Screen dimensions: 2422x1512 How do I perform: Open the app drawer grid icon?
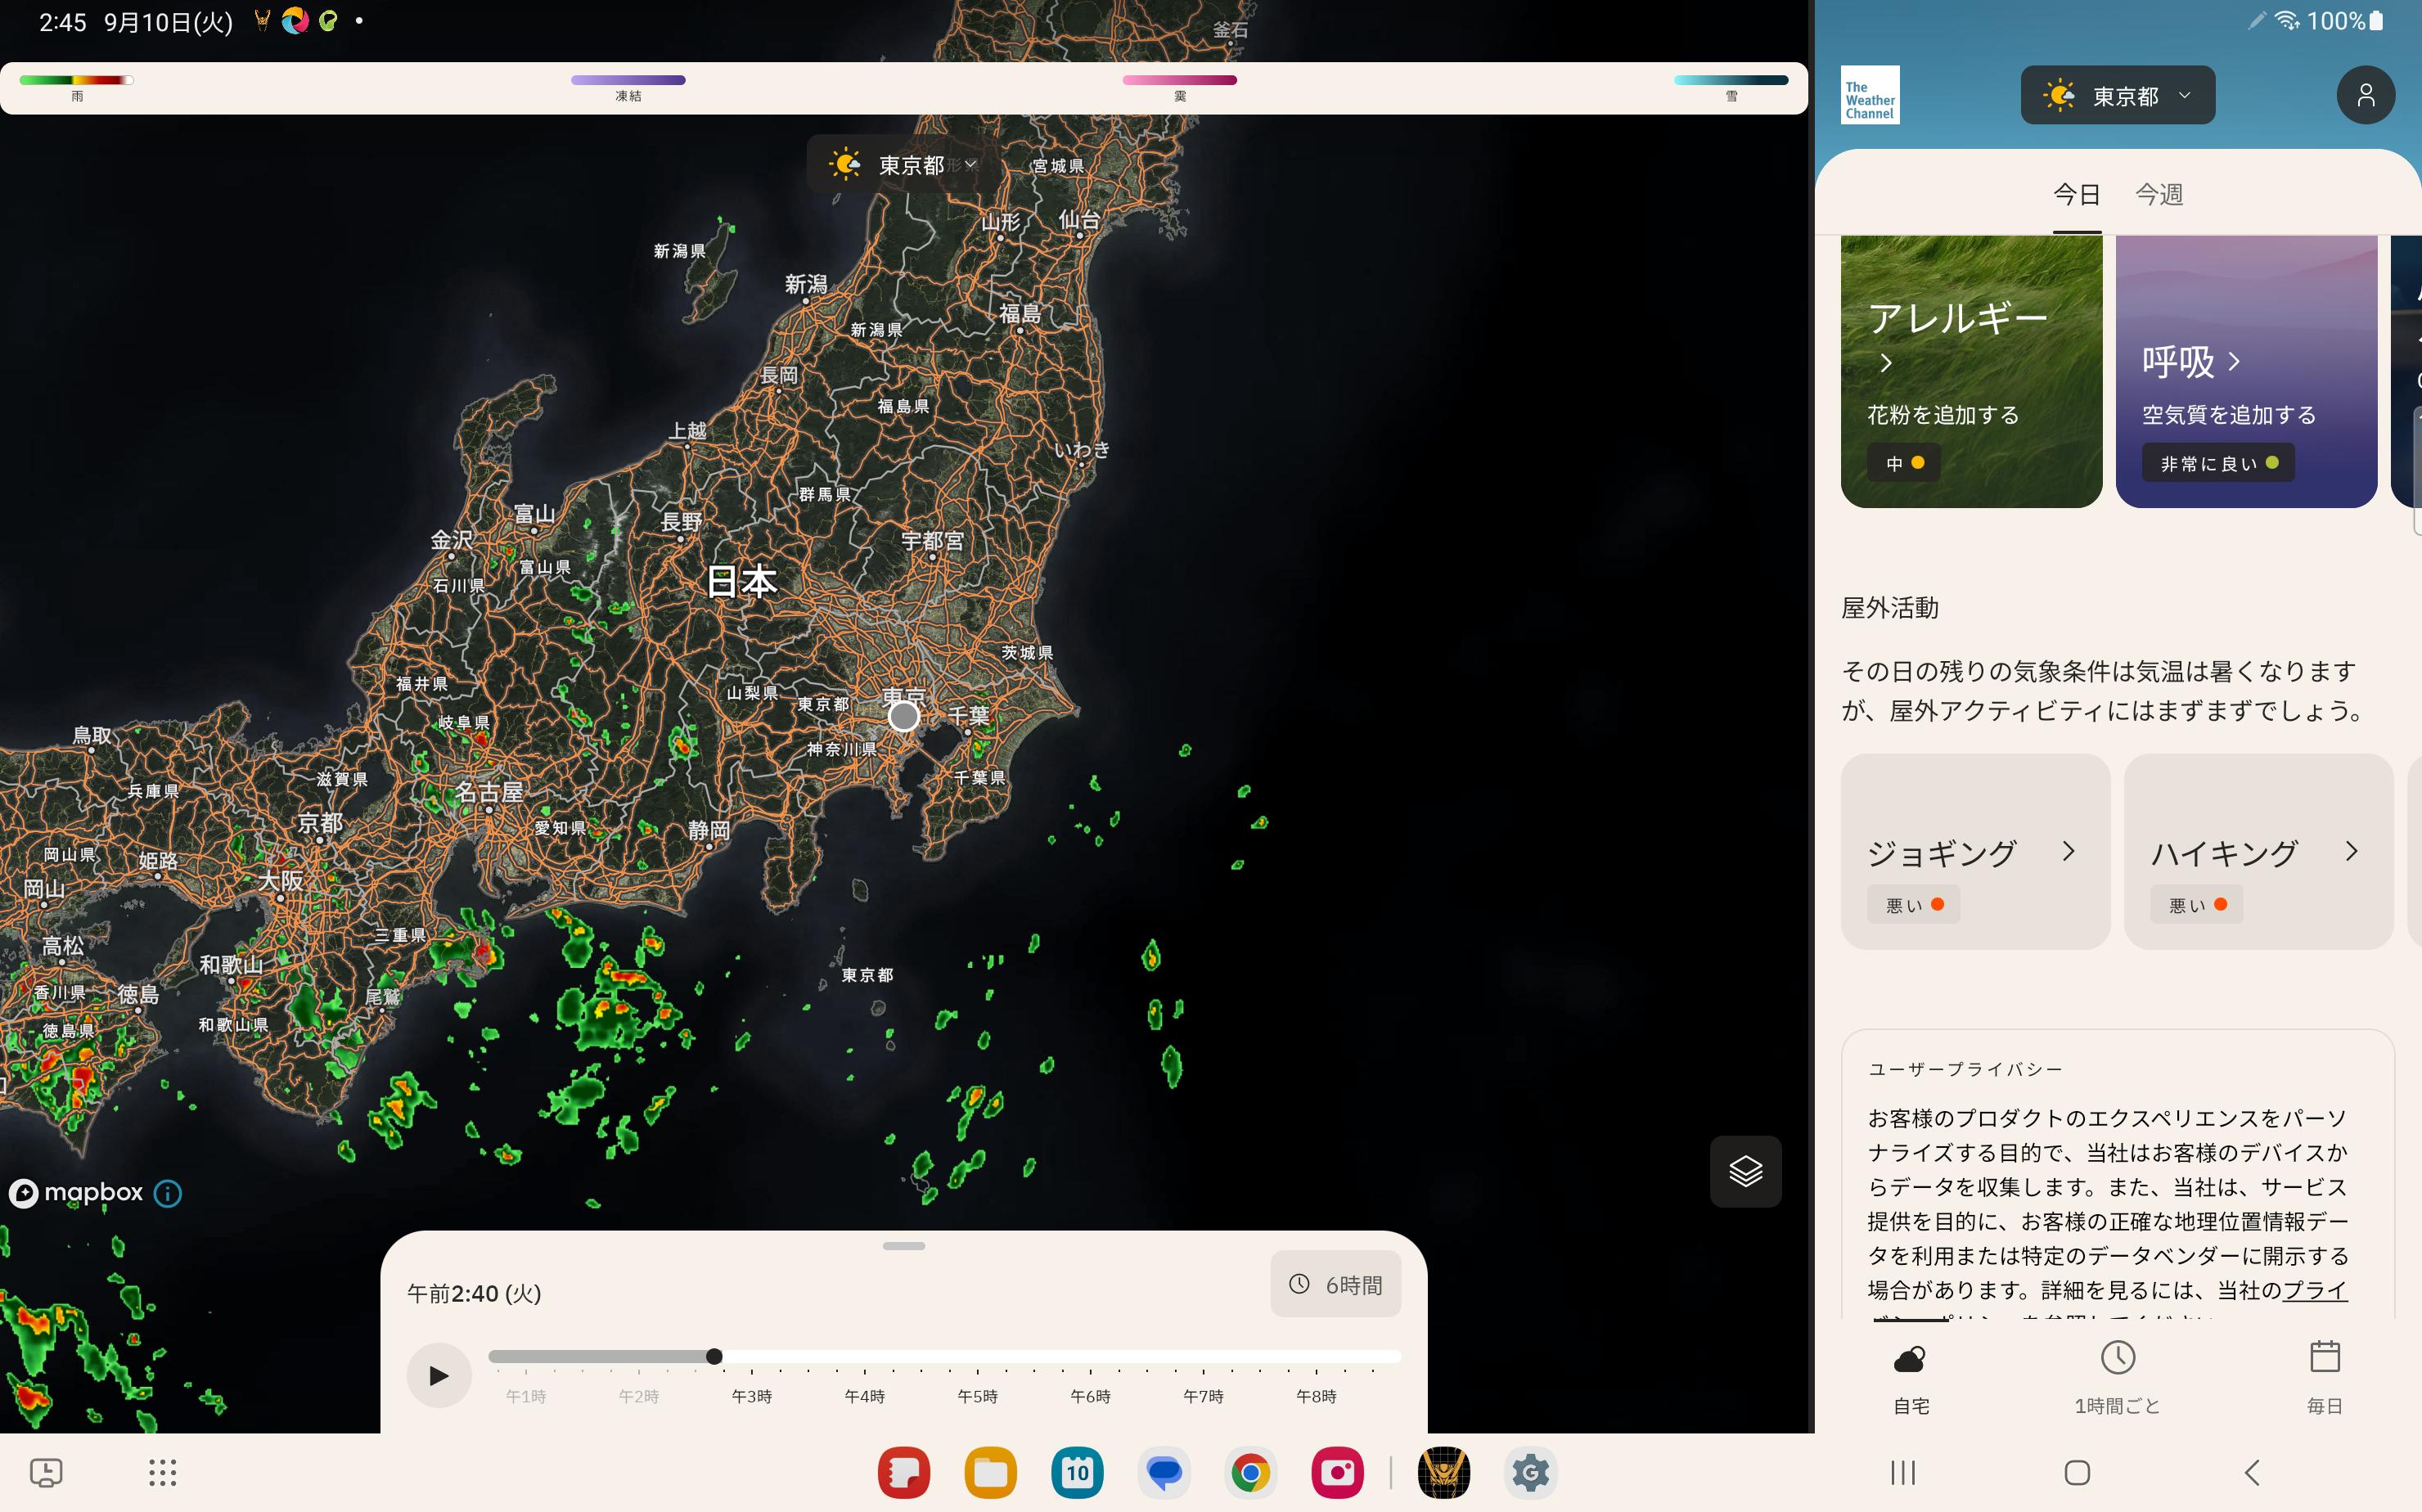click(x=162, y=1472)
